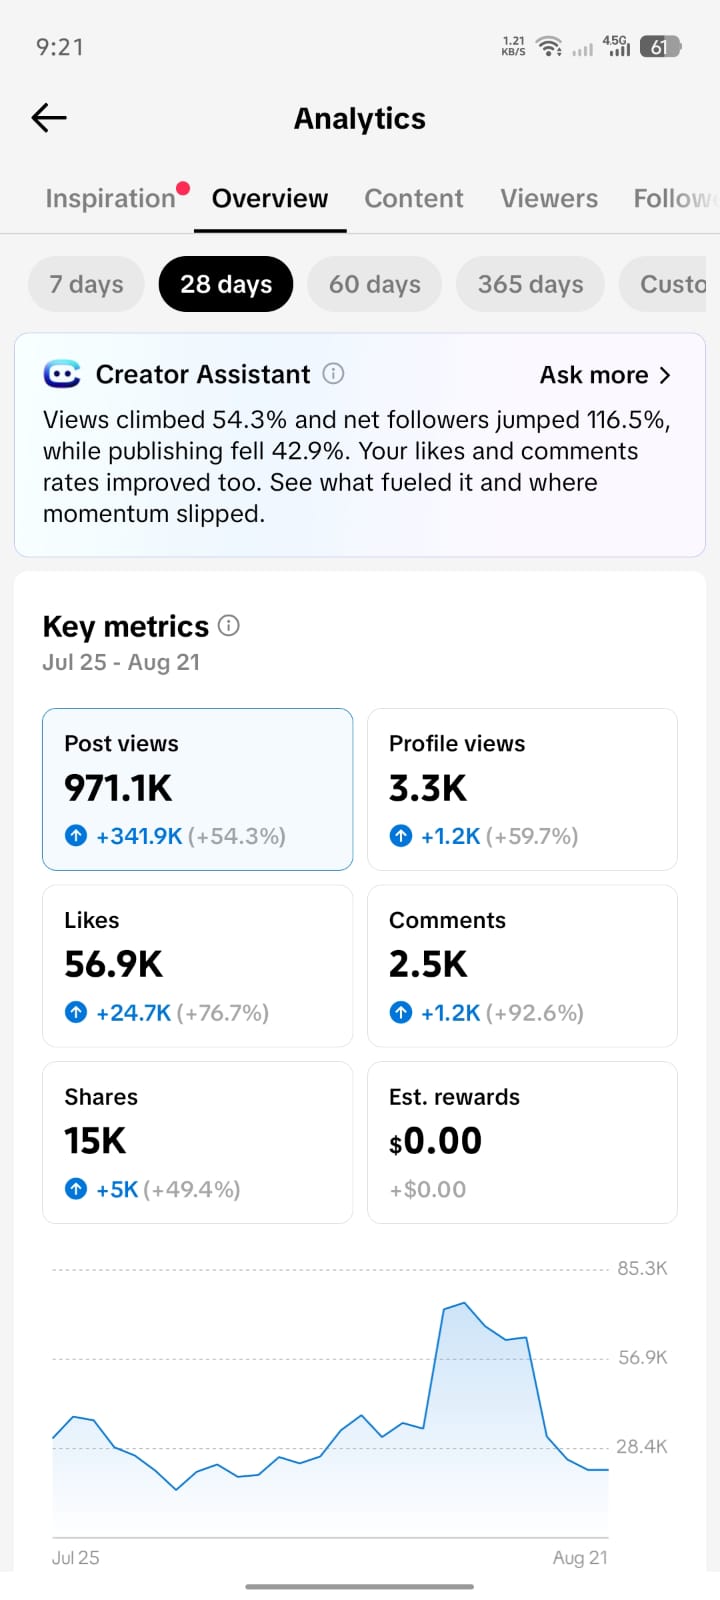Image resolution: width=720 pixels, height=1600 pixels.
Task: Tap the up-arrow icon in Comments card
Action: point(401,1012)
